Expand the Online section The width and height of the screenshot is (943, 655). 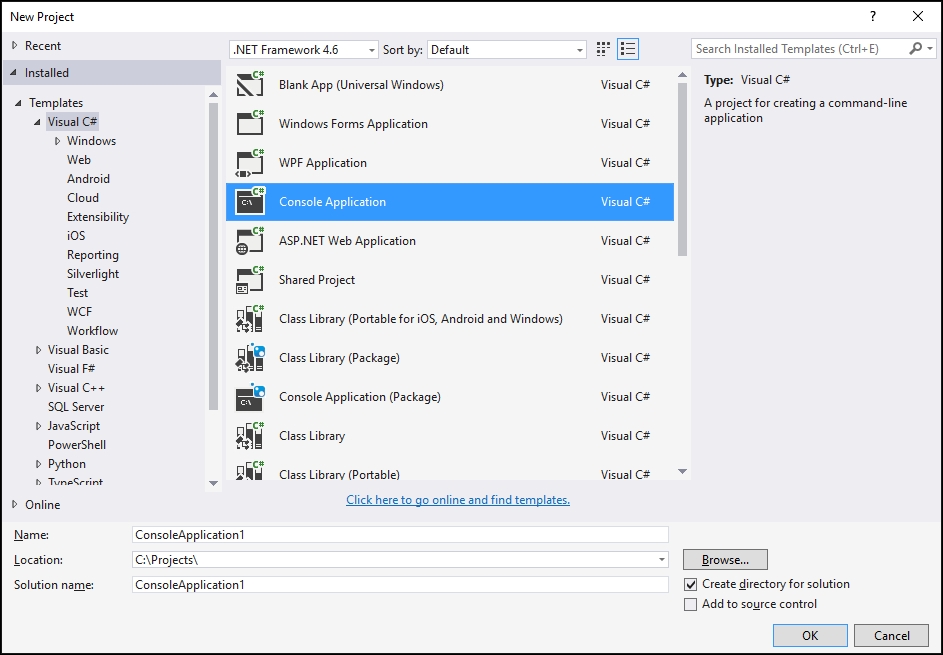15,505
